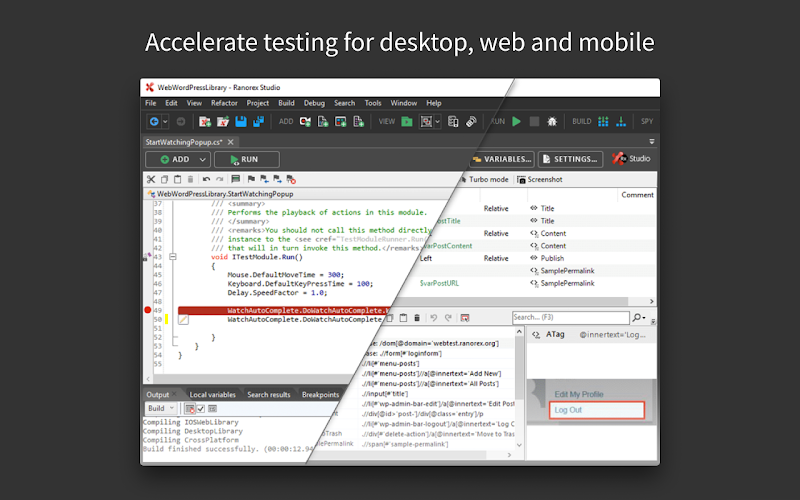Switch to the Search results tab
The width and height of the screenshot is (800, 500).
[269, 395]
